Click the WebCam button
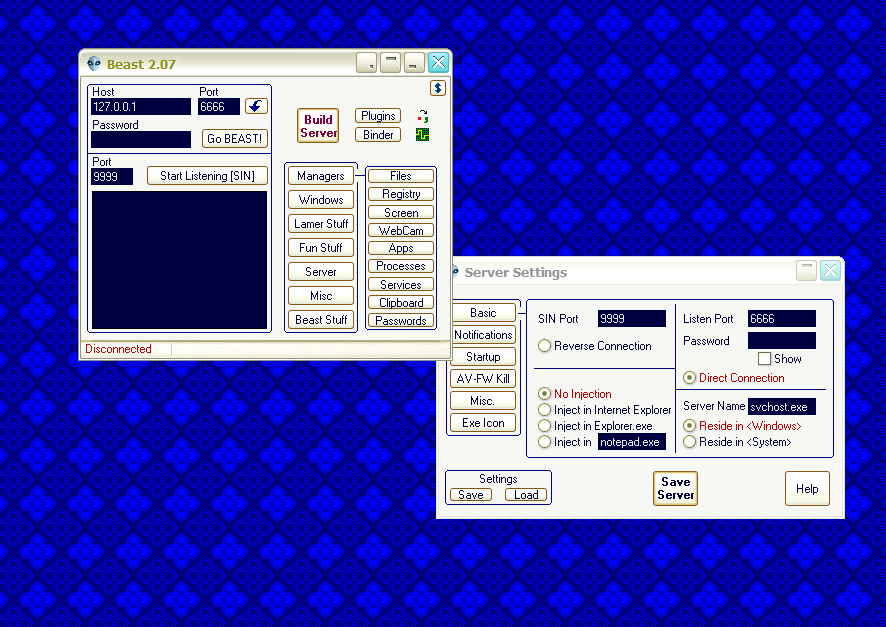Image resolution: width=886 pixels, height=627 pixels. pos(401,230)
